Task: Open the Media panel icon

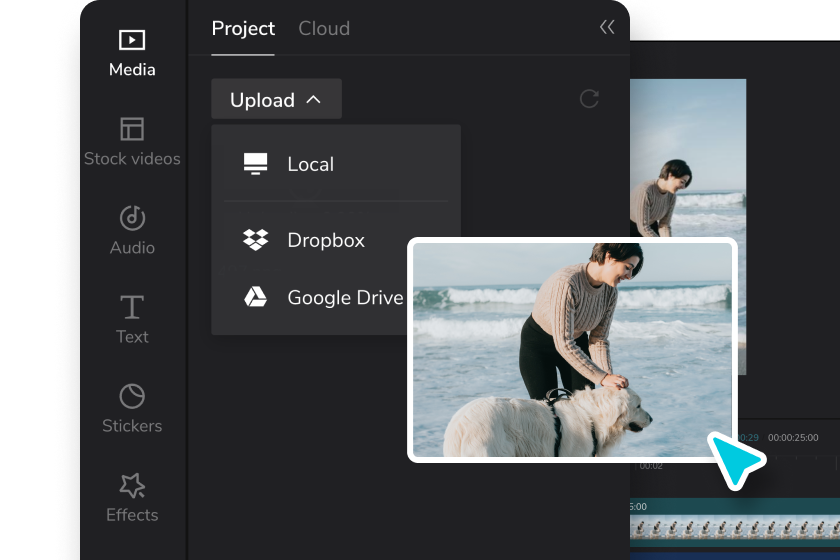Action: [x=132, y=40]
